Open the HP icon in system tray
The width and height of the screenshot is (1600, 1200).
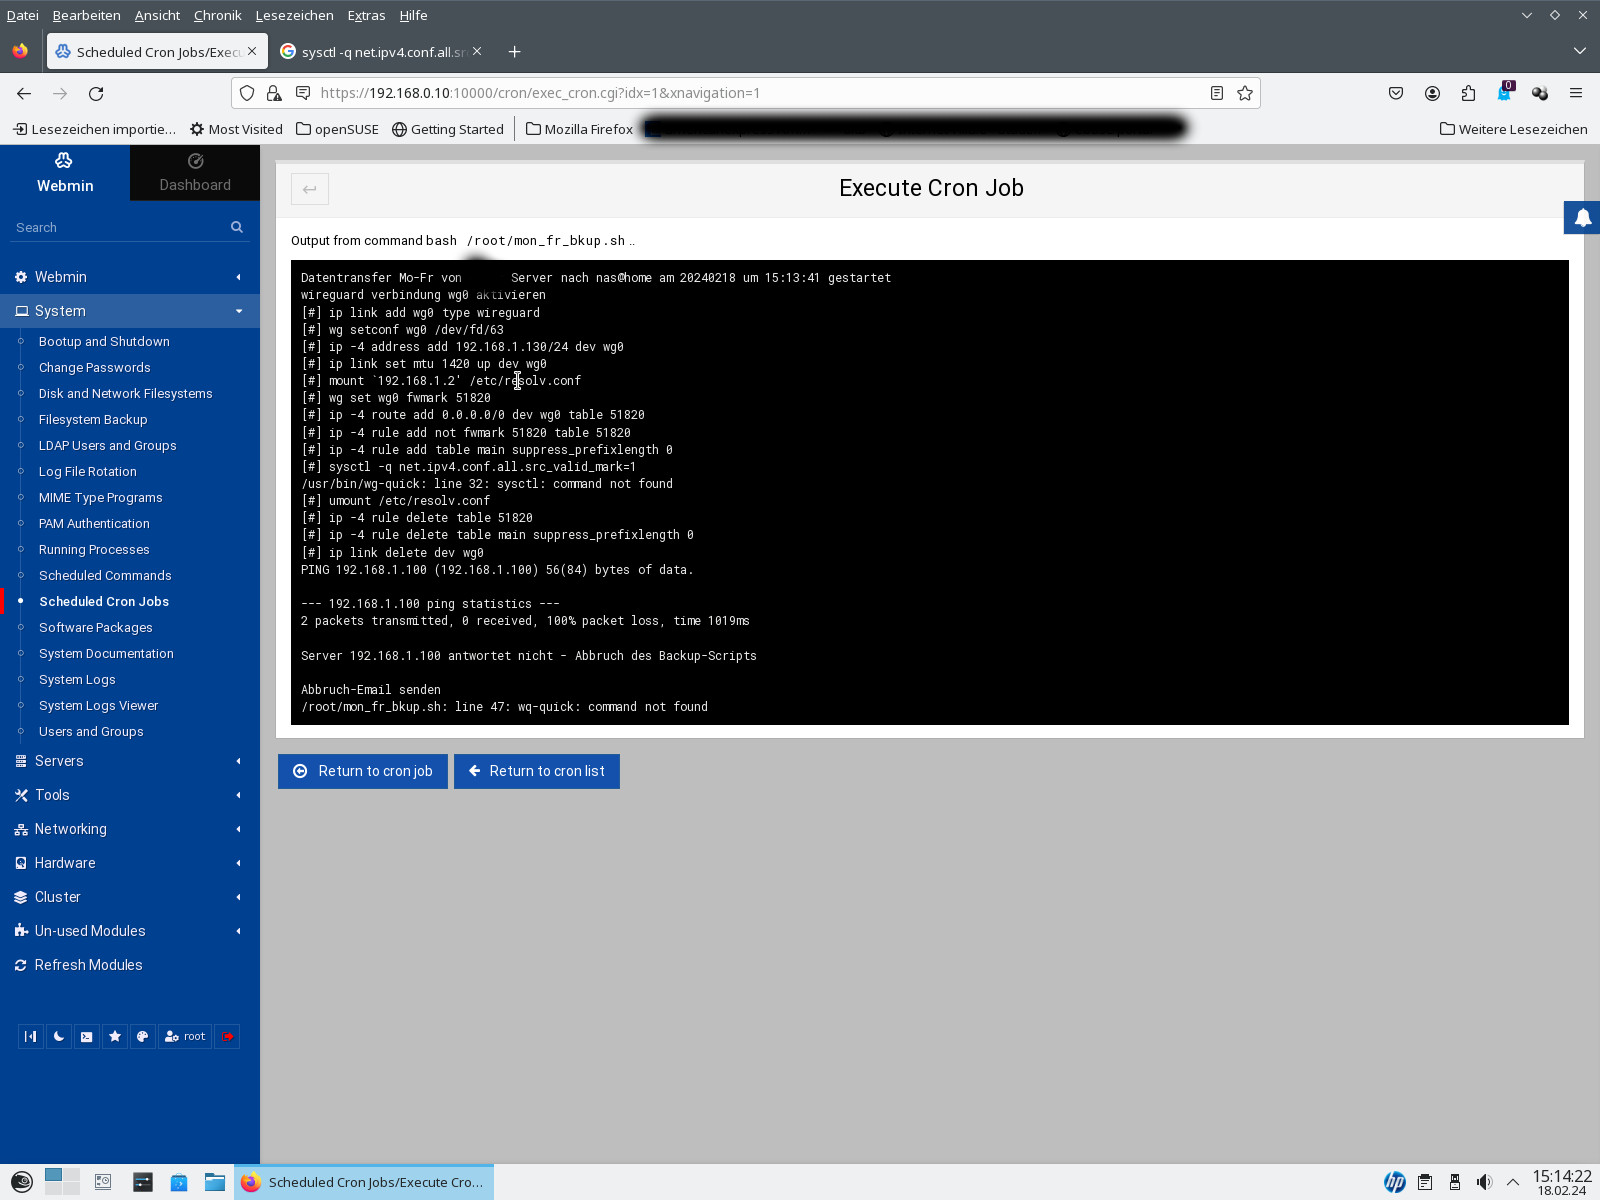point(1395,1182)
